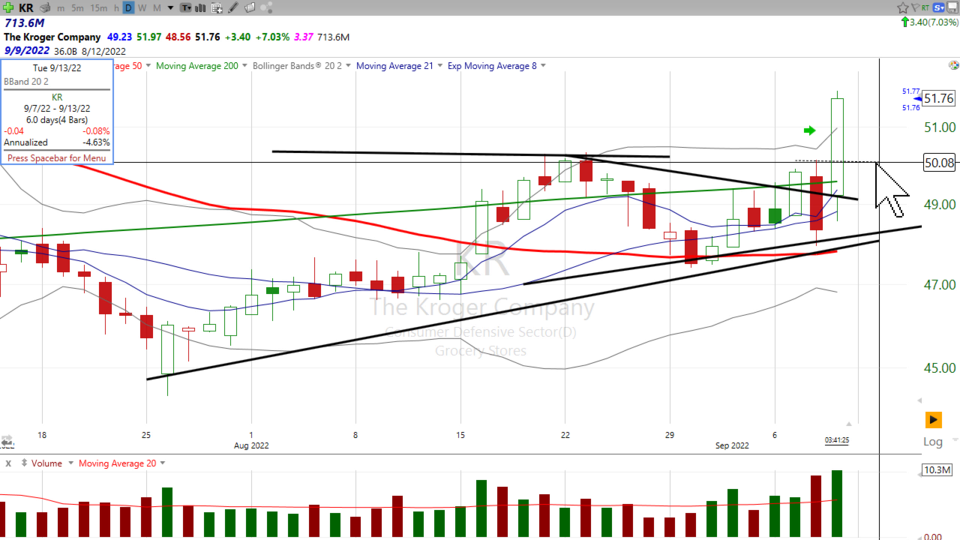
Task: Click the orange play arrow button
Action: click(933, 419)
